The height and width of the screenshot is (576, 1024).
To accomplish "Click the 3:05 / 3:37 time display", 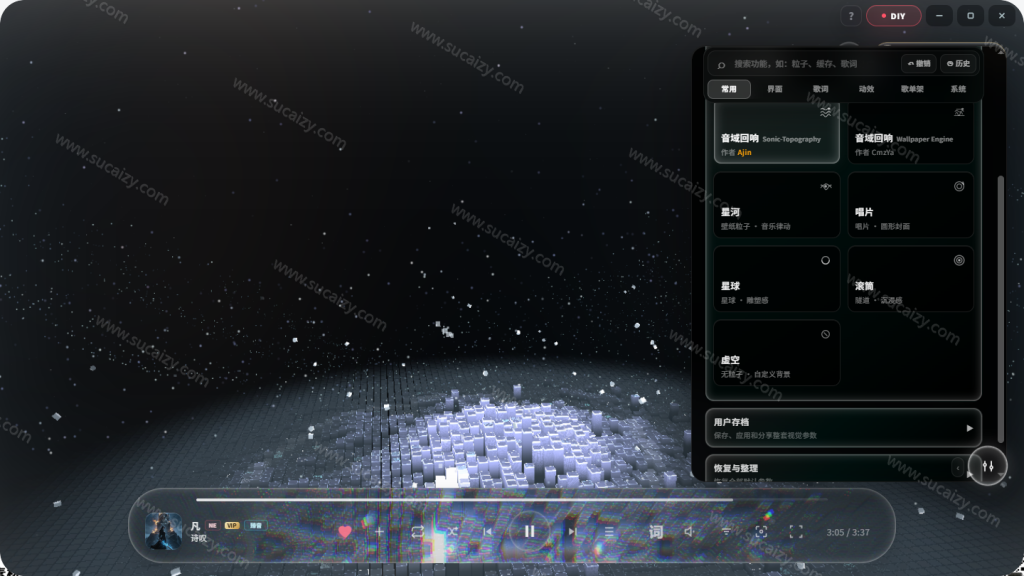I will [848, 532].
